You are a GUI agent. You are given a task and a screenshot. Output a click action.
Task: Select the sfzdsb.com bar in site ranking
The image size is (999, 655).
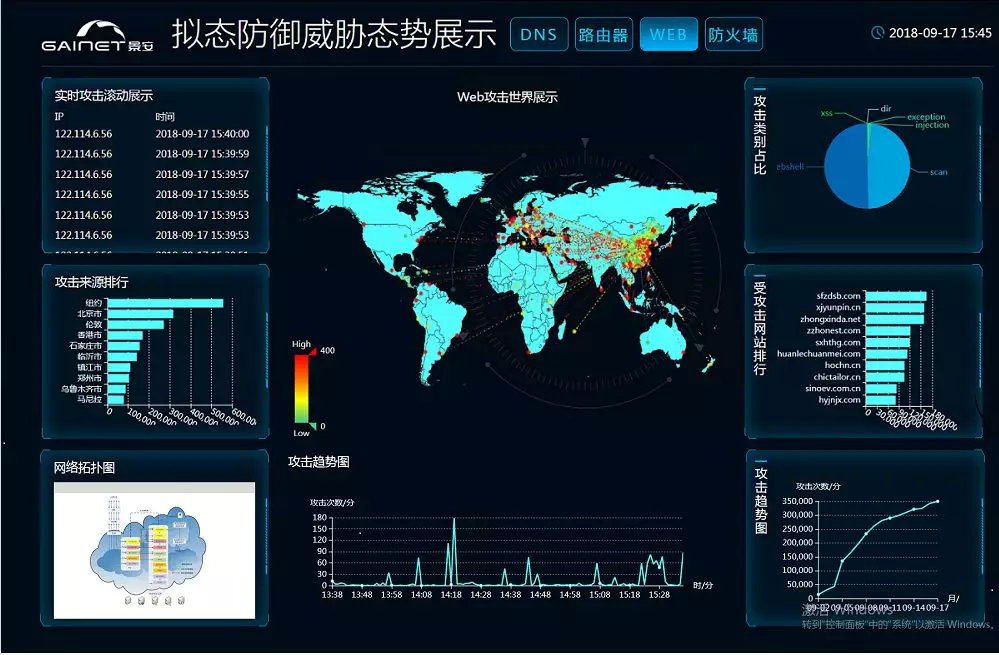pos(896,296)
